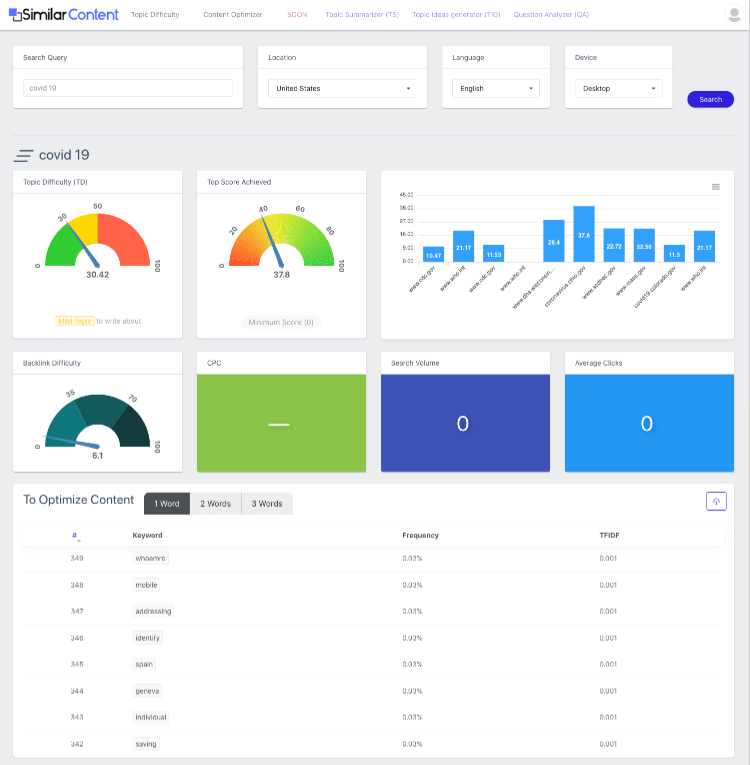Viewport: 750px width, 765px height.
Task: Click the Frequency column header
Action: [x=421, y=535]
